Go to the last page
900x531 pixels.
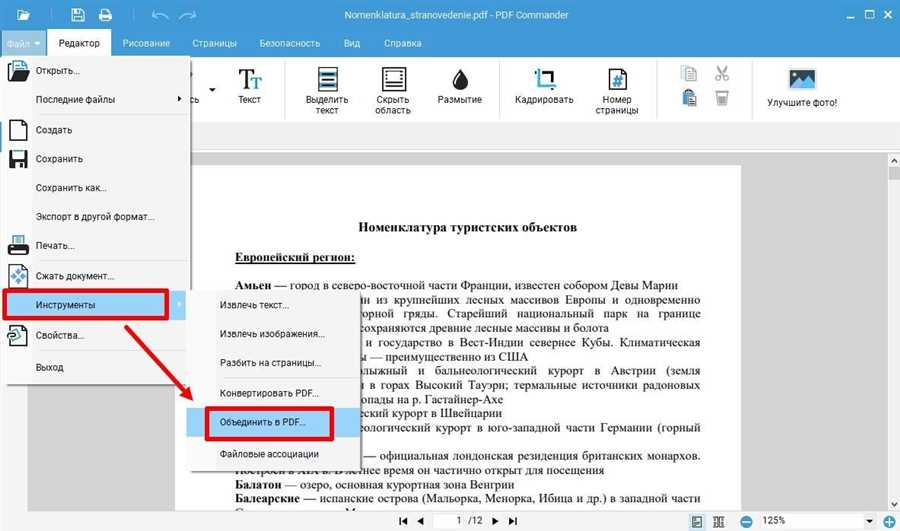(x=513, y=521)
